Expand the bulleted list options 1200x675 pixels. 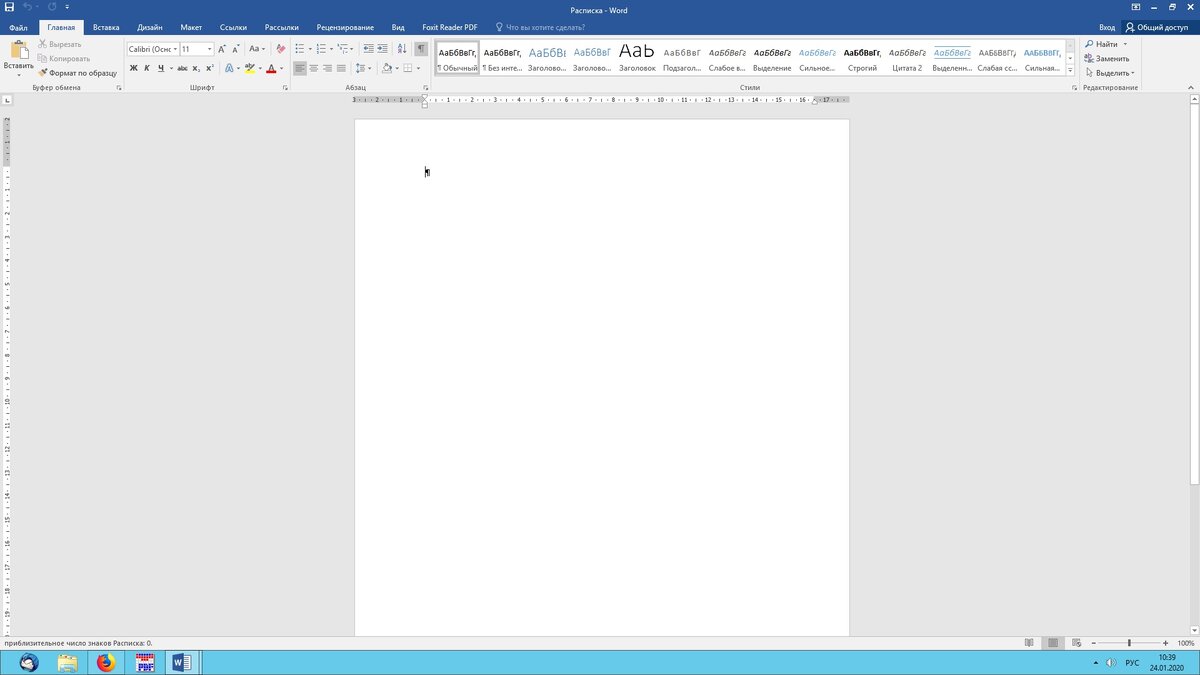[309, 49]
